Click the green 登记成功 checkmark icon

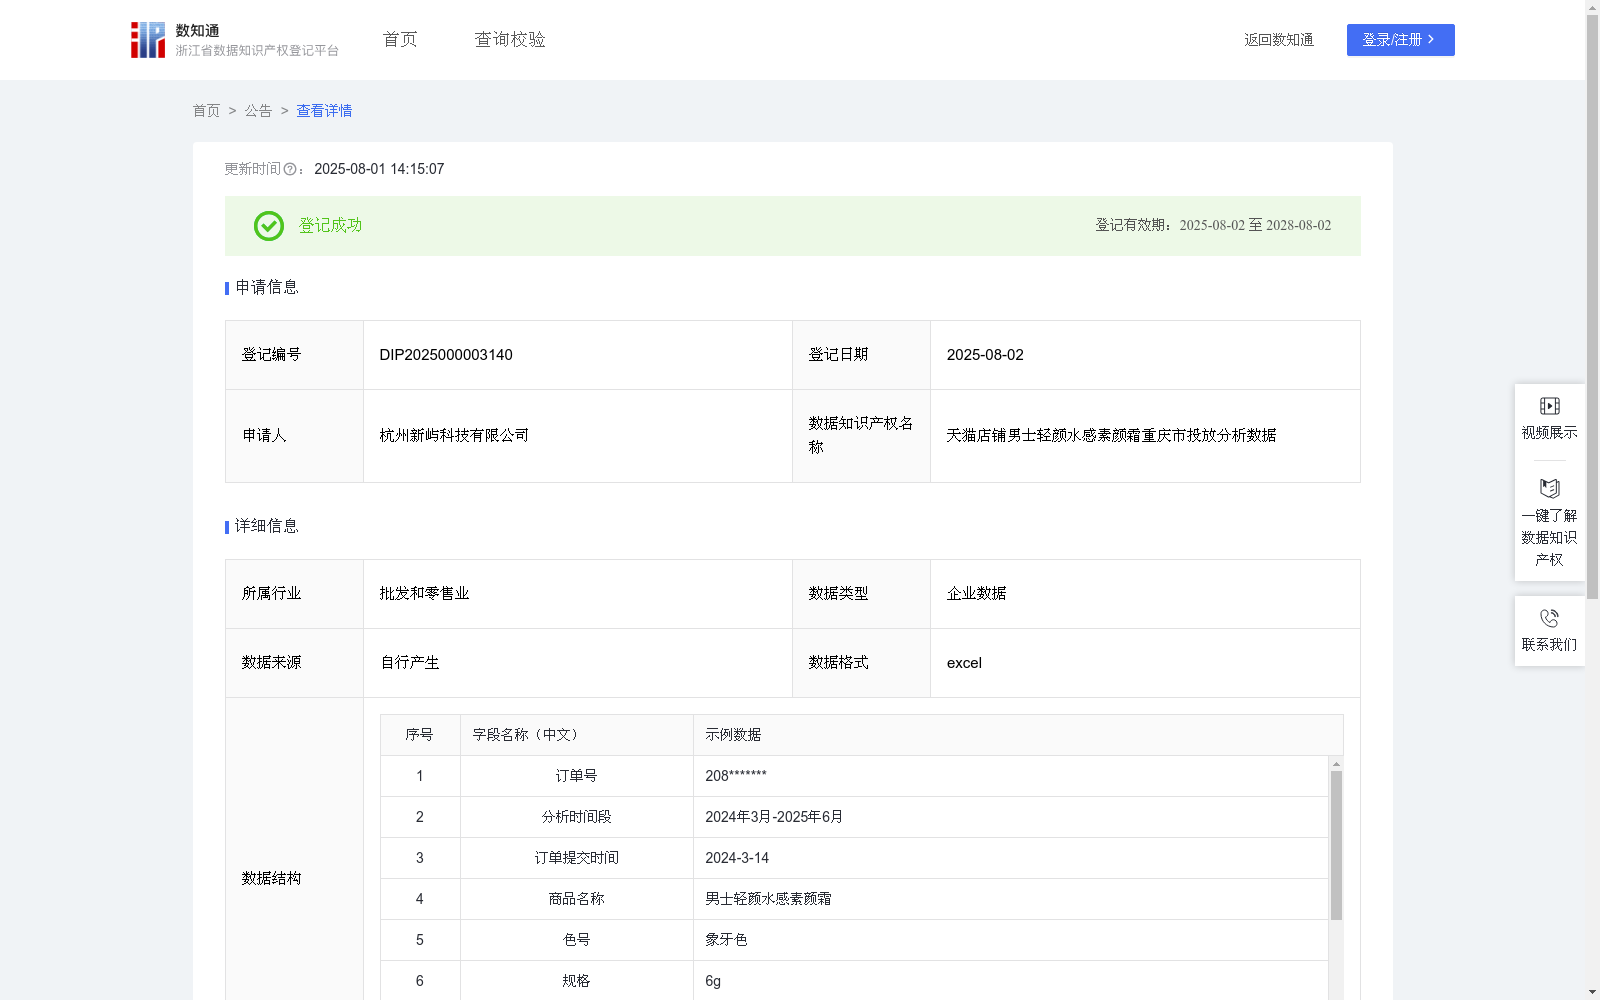tap(268, 226)
